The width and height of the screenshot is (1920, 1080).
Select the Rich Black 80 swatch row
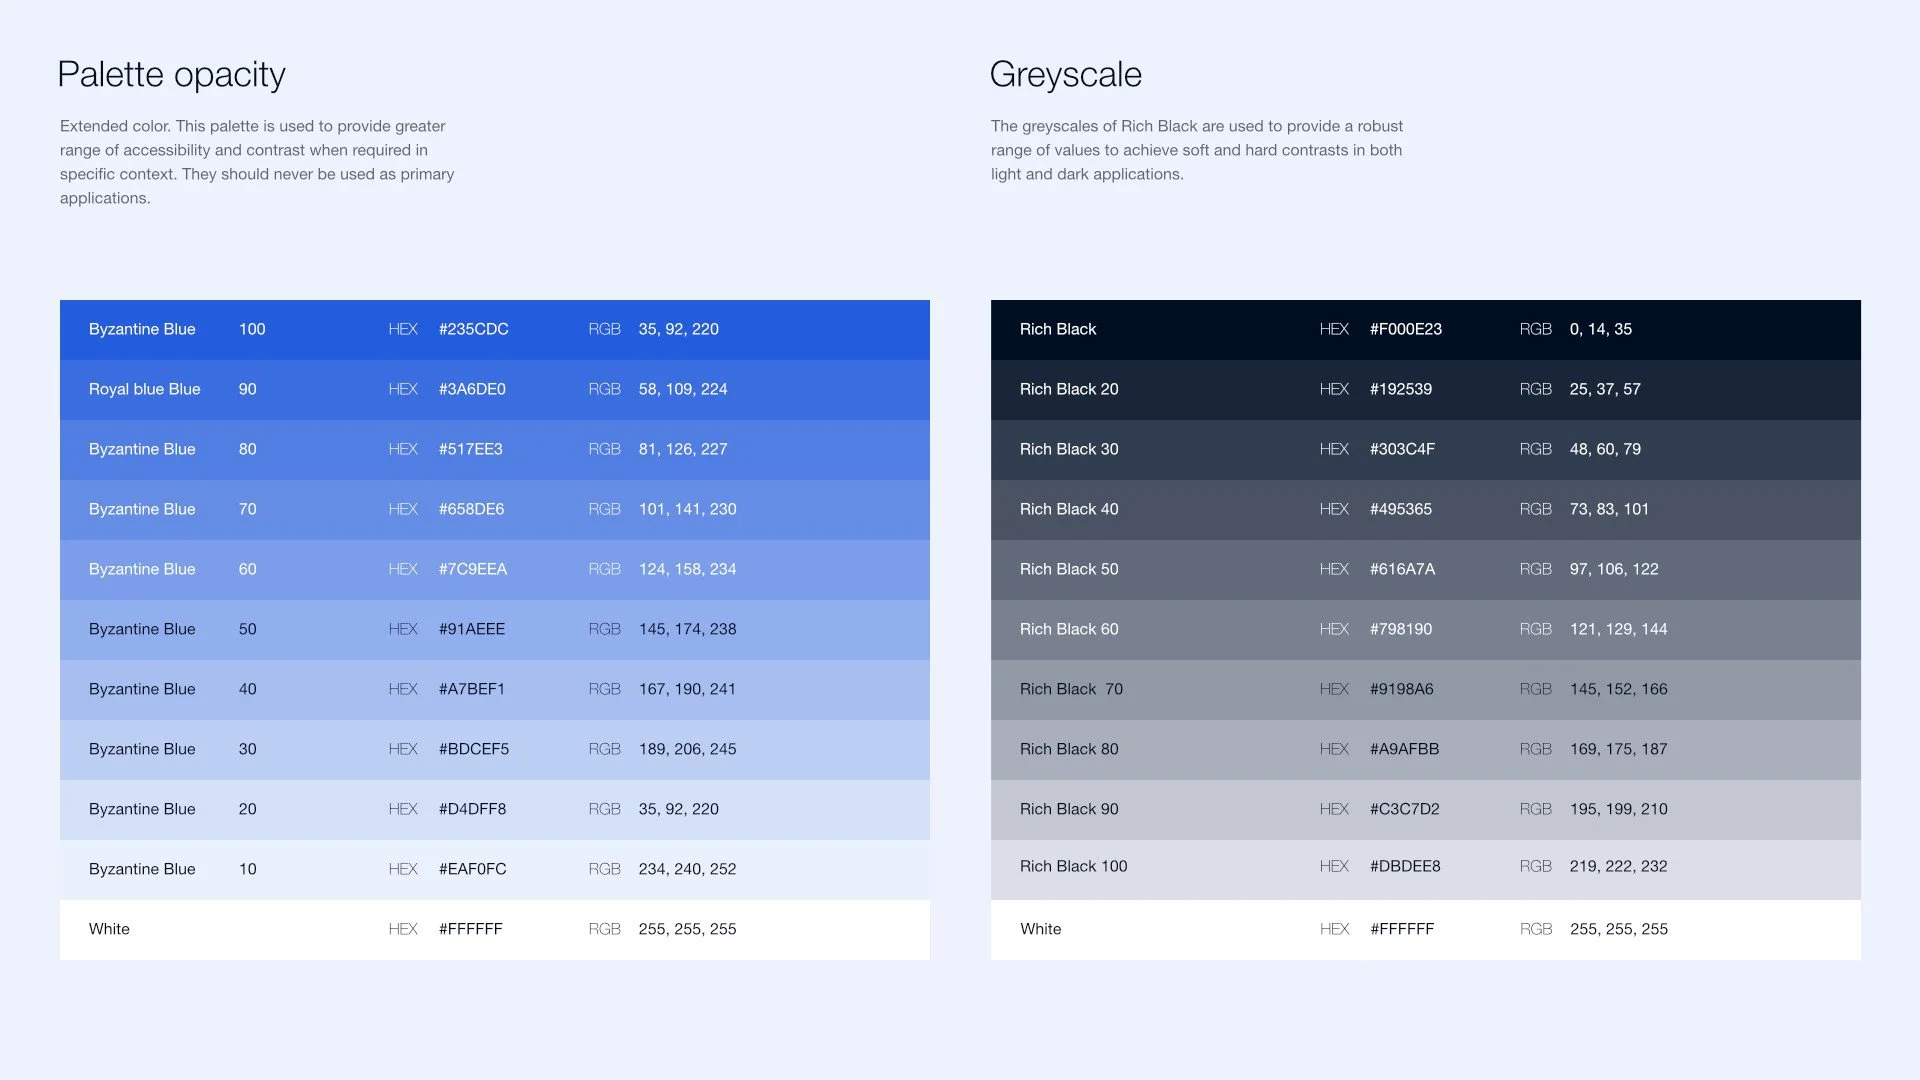(x=1425, y=749)
